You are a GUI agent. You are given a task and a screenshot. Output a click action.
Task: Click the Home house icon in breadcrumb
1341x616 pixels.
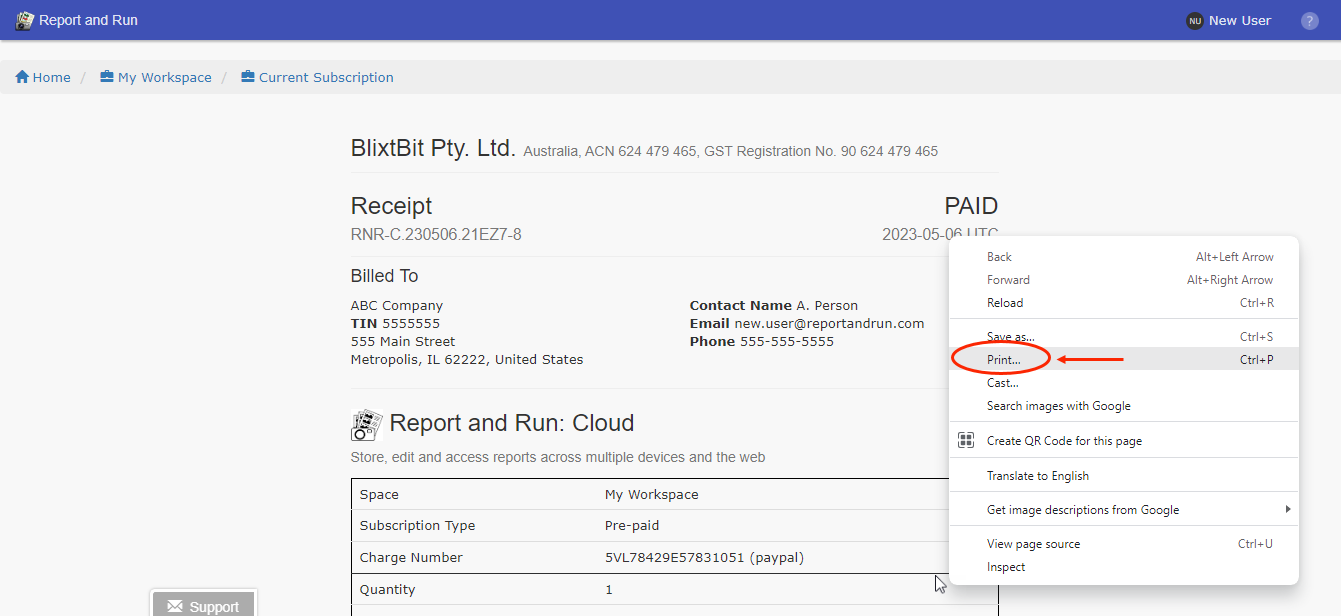21,77
